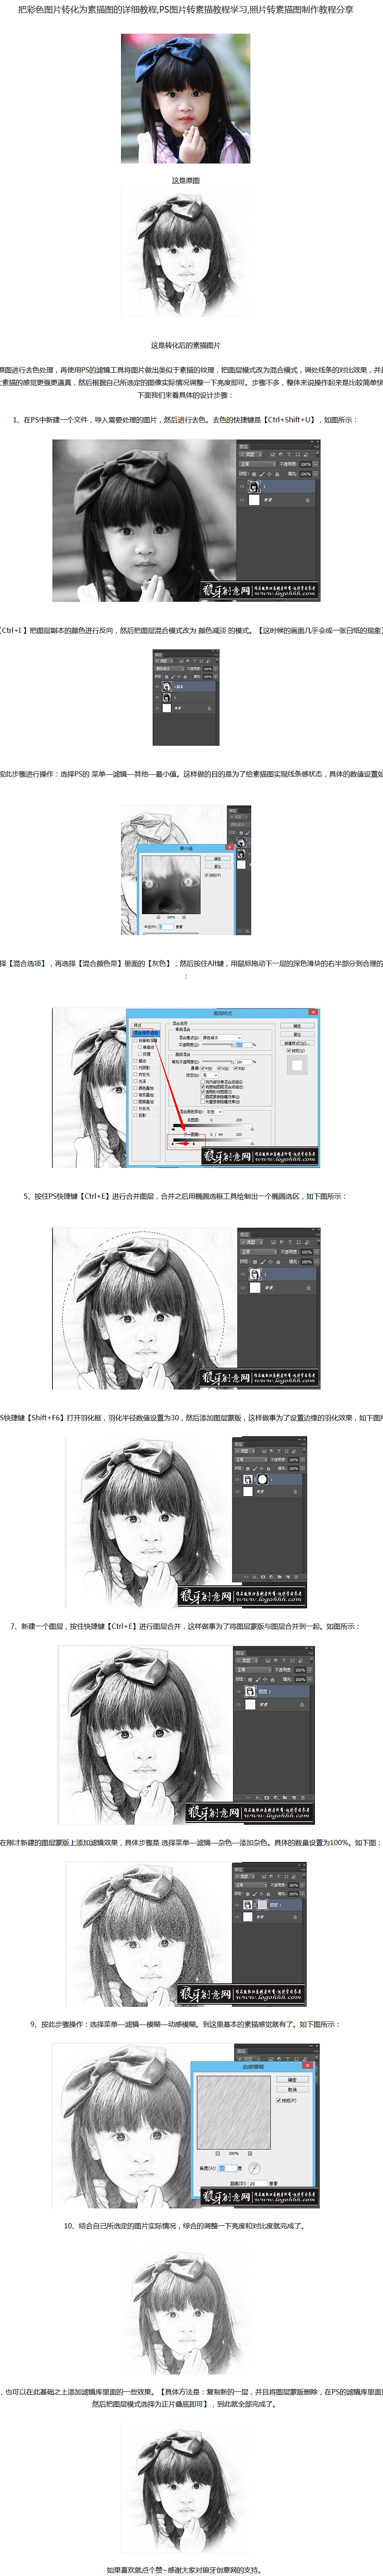The image size is (383, 2576).
Task: Cancel the Minimum filter dialog
Action: (218, 867)
